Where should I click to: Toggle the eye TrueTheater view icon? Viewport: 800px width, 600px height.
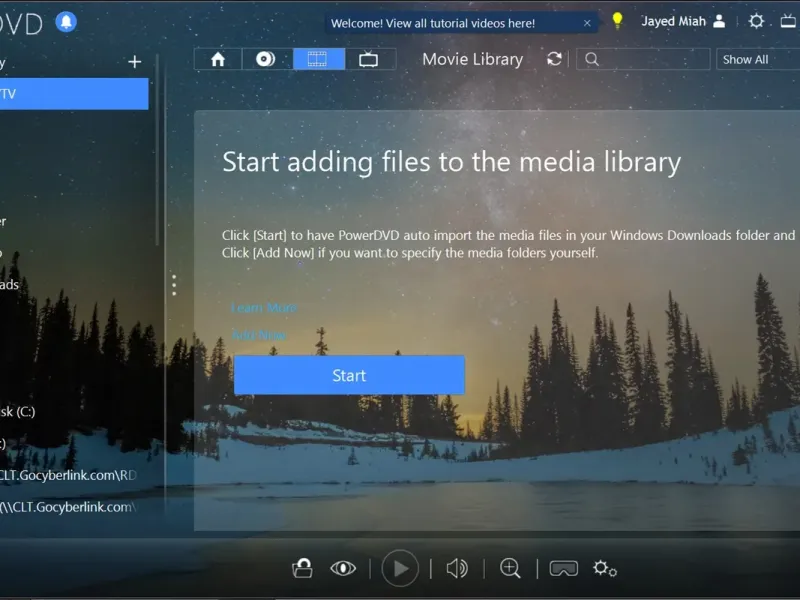343,568
